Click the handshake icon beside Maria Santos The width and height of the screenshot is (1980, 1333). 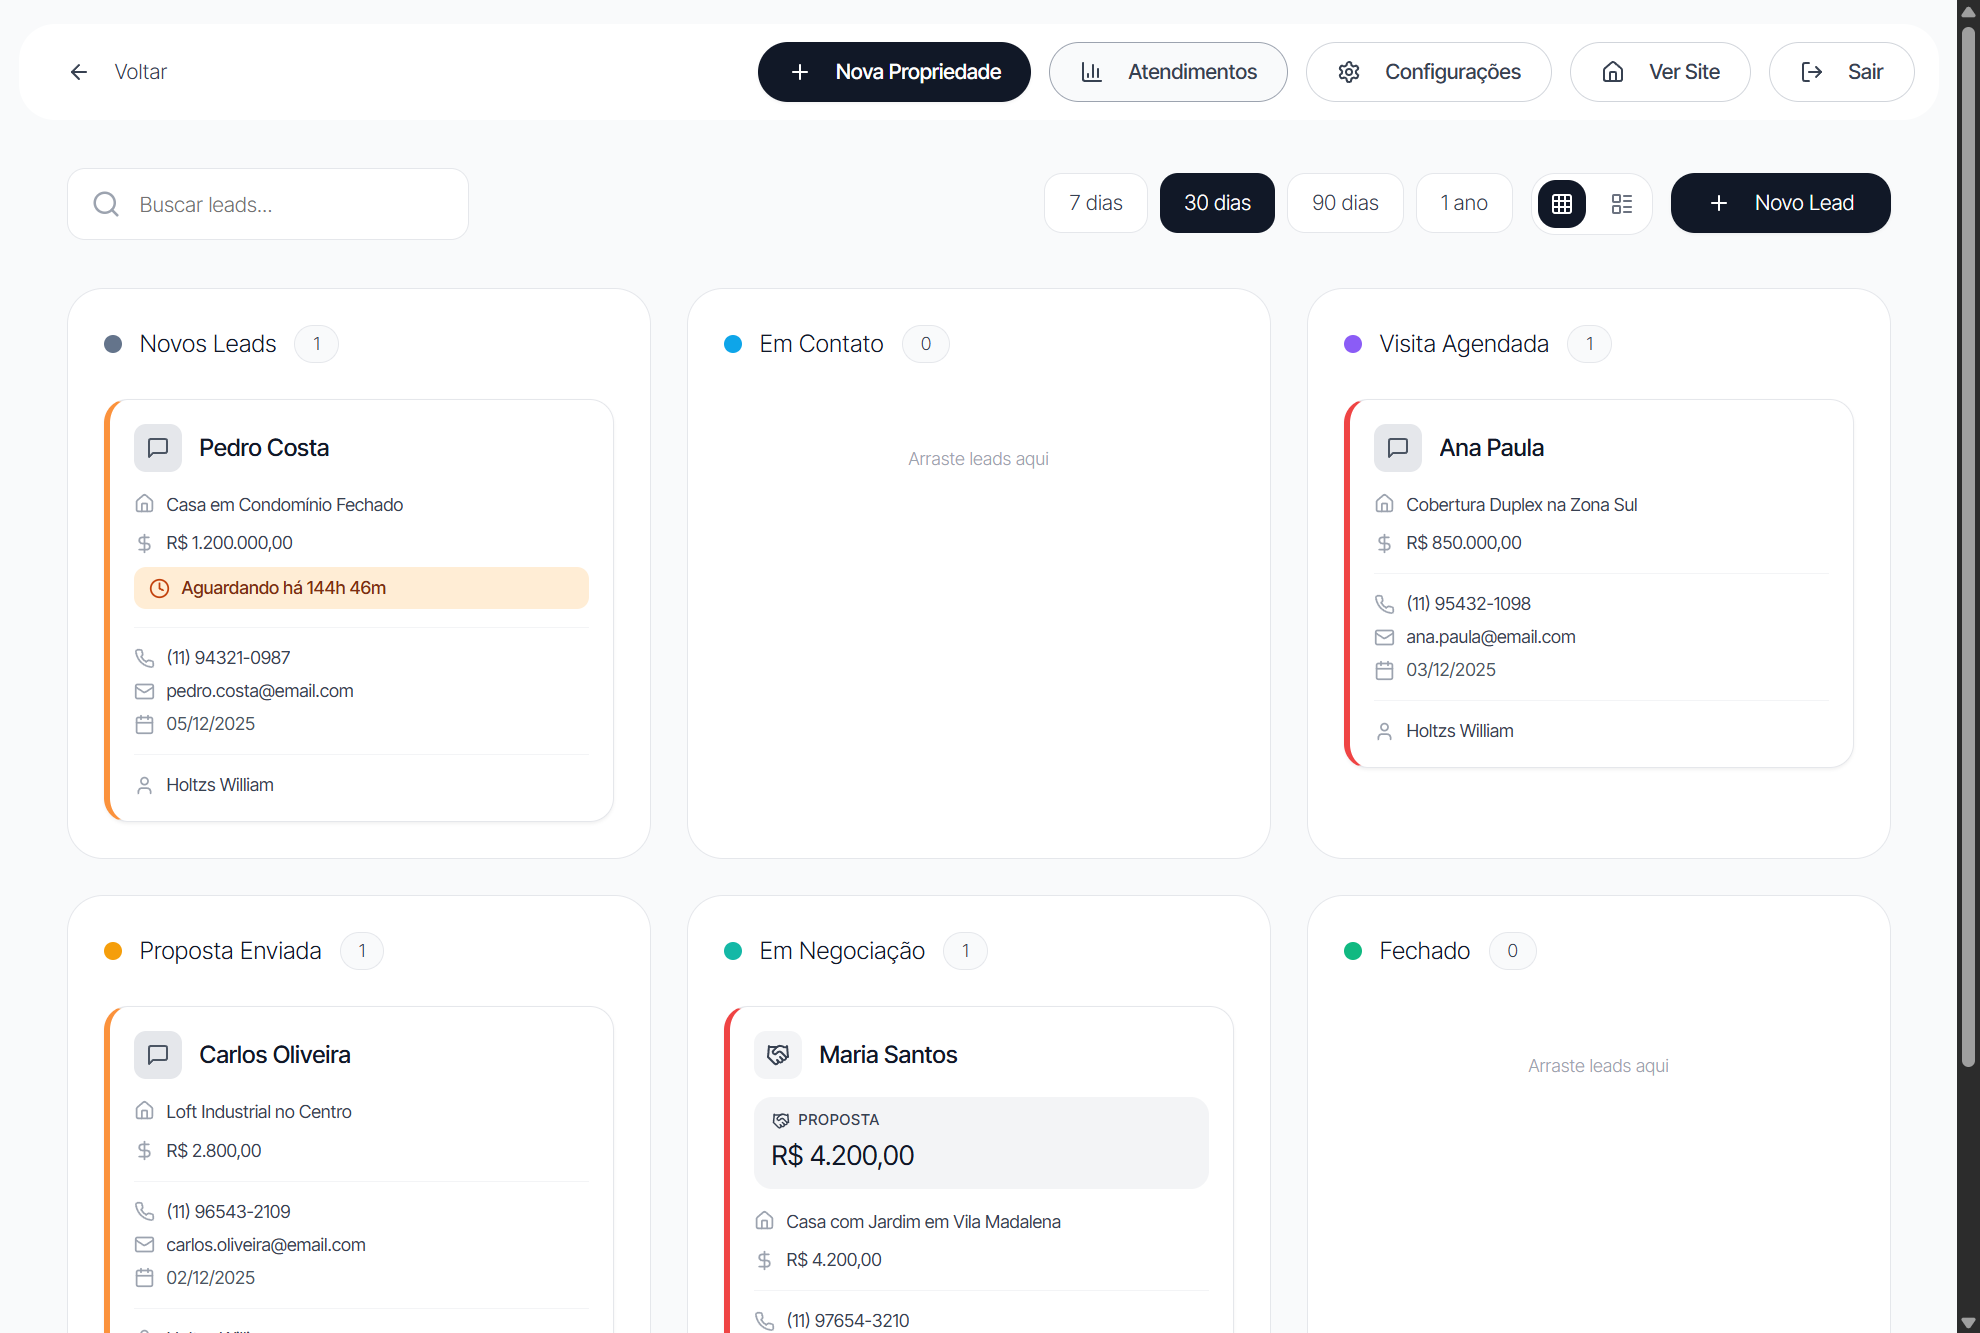pos(778,1055)
